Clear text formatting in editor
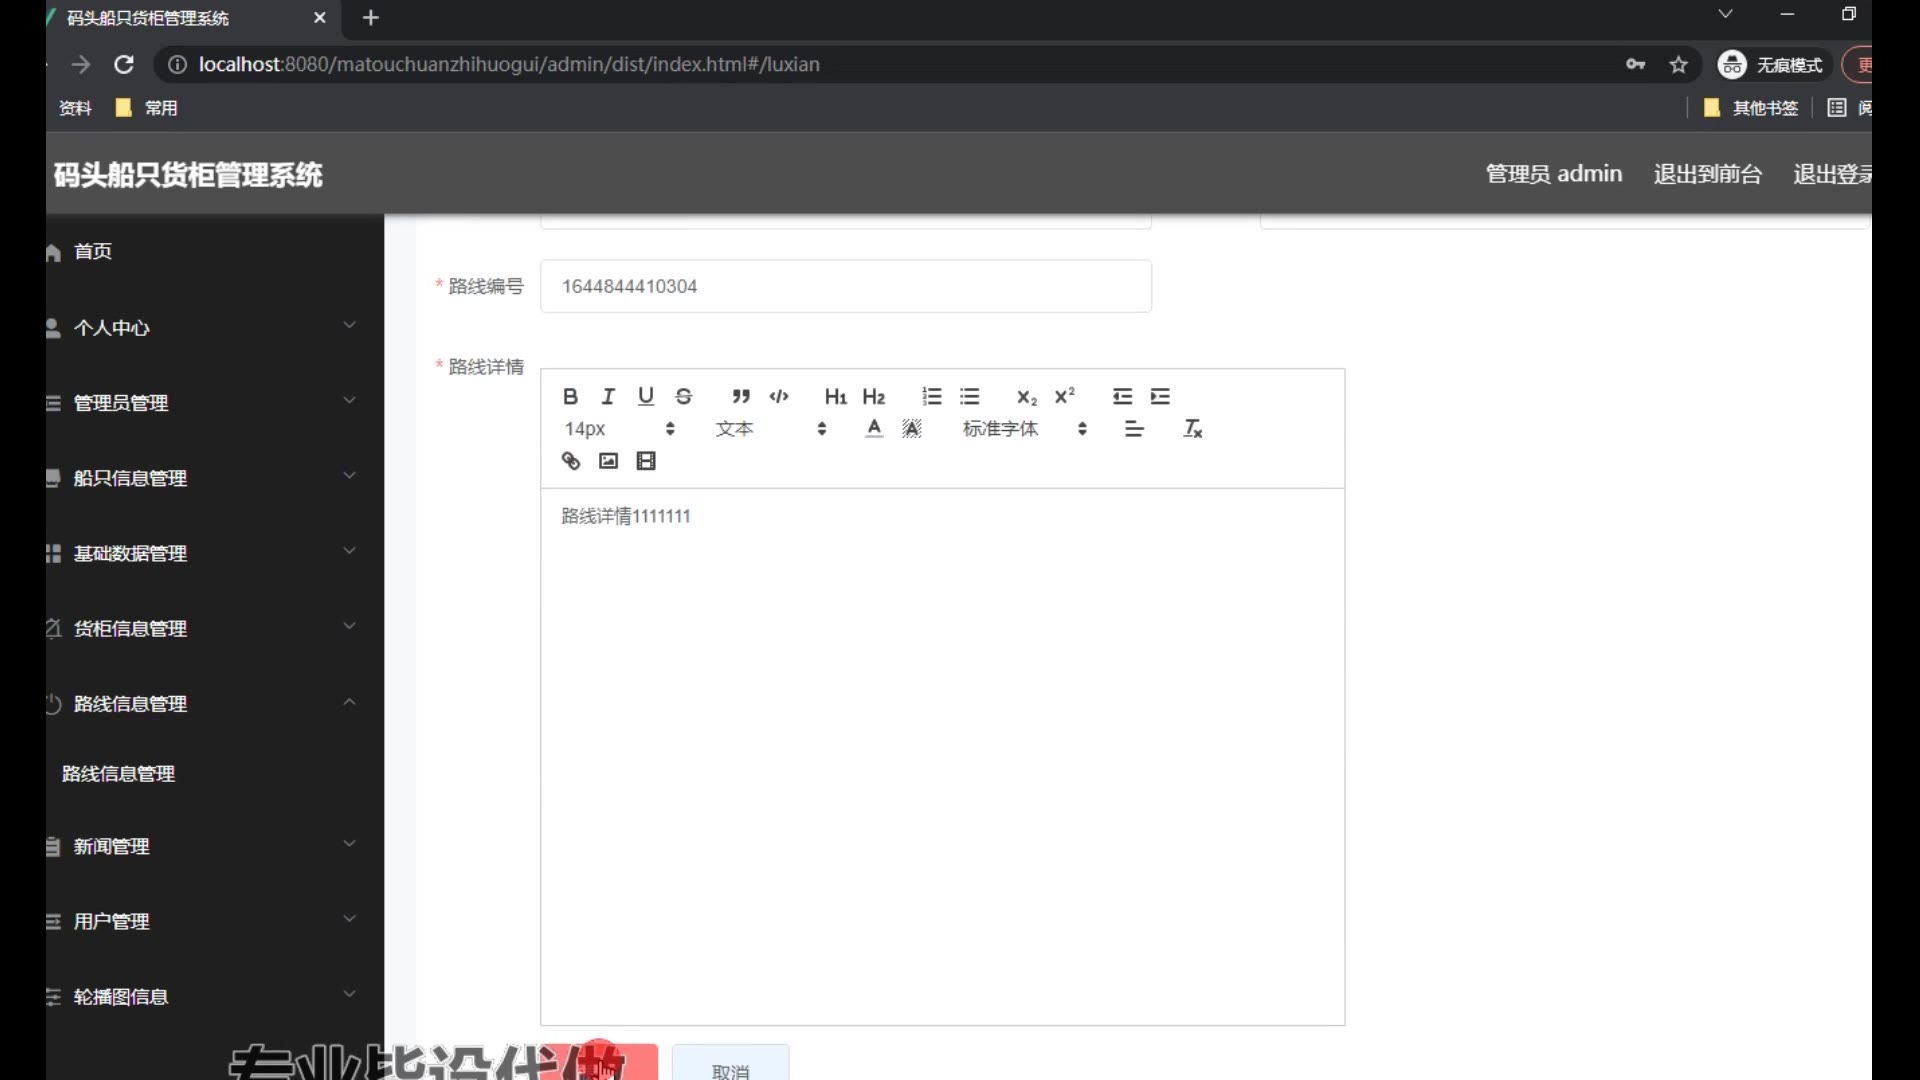 1193,429
